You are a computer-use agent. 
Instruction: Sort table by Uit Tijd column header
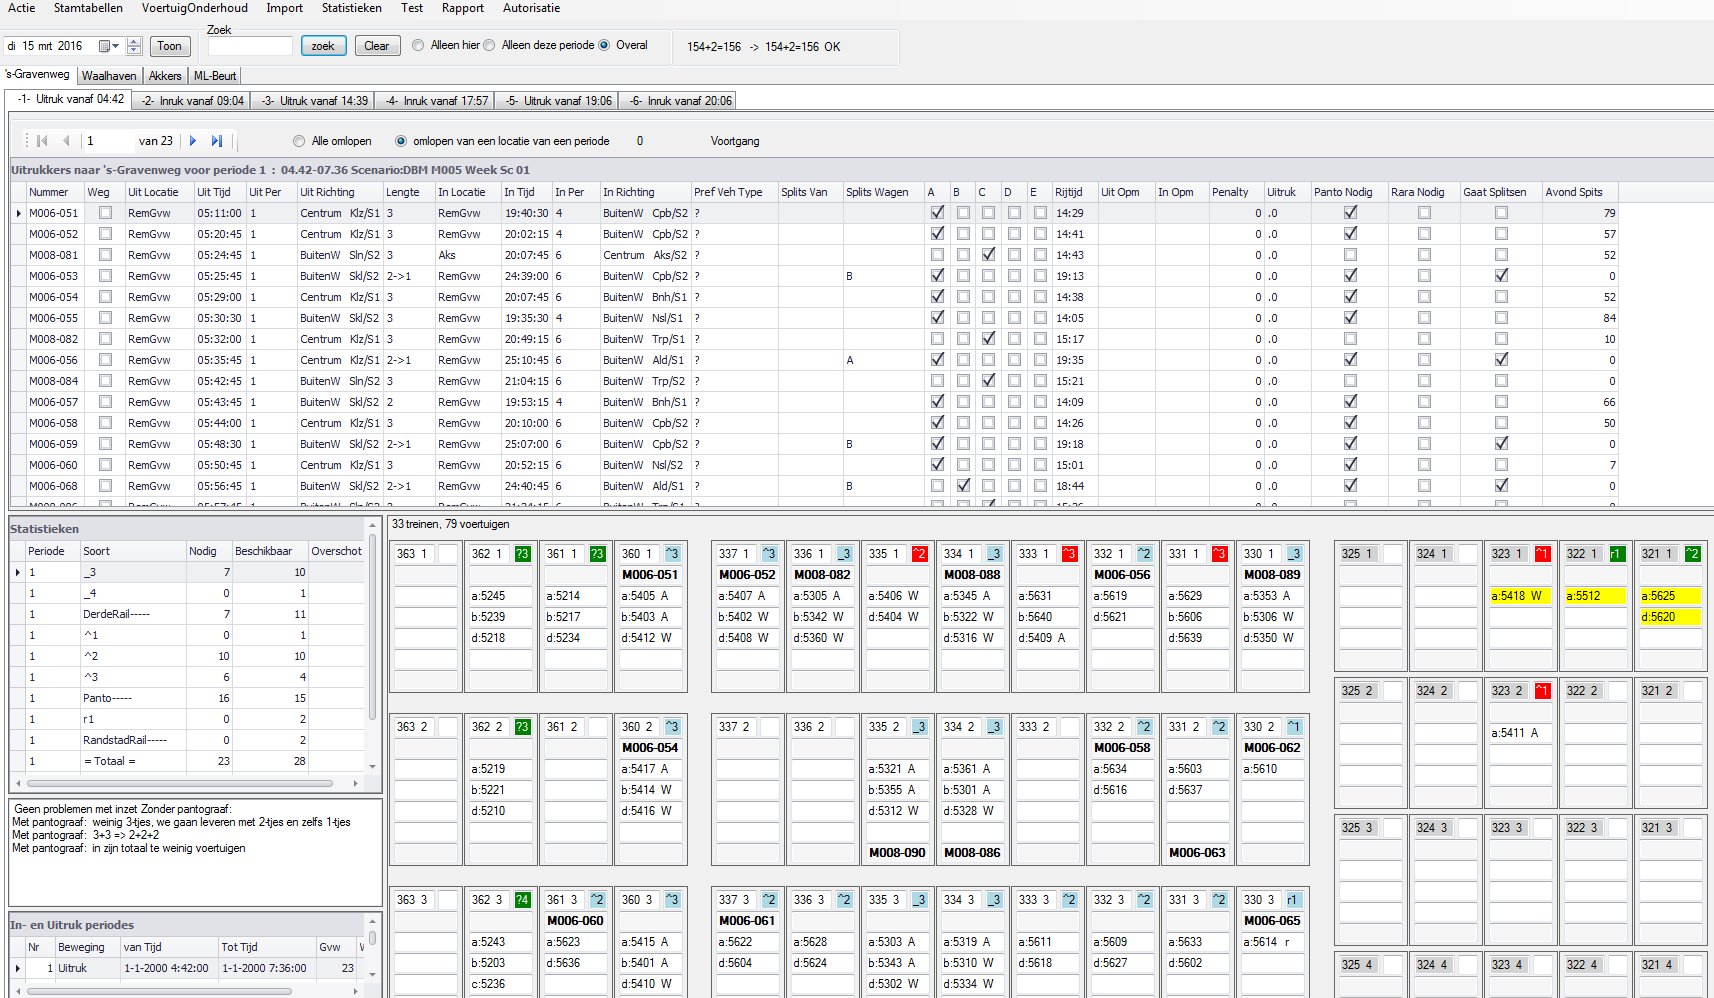219,192
